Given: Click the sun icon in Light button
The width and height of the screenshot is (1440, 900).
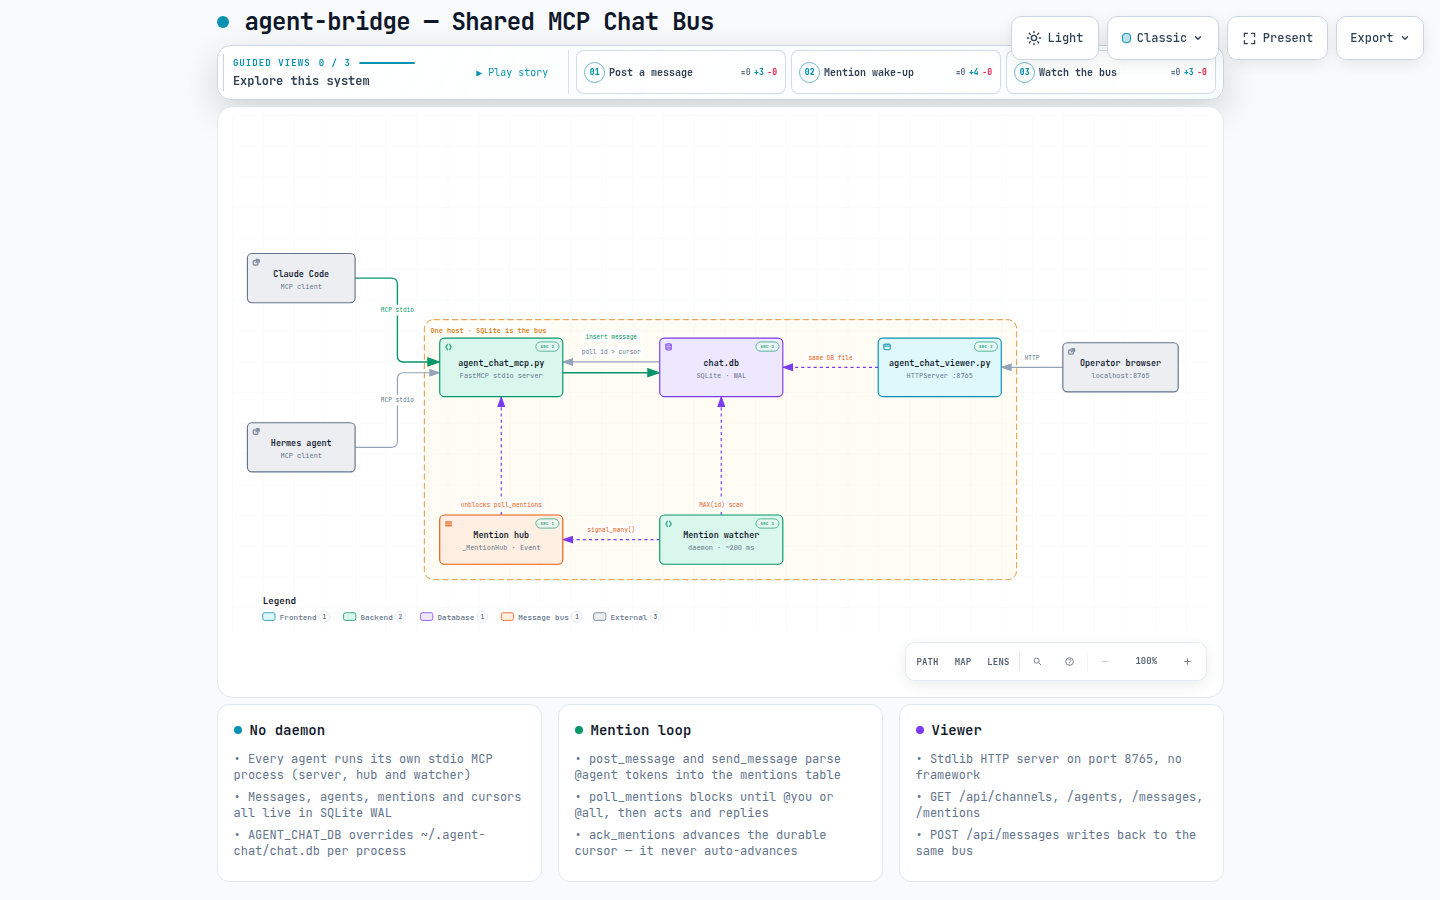Looking at the screenshot, I should (1034, 38).
